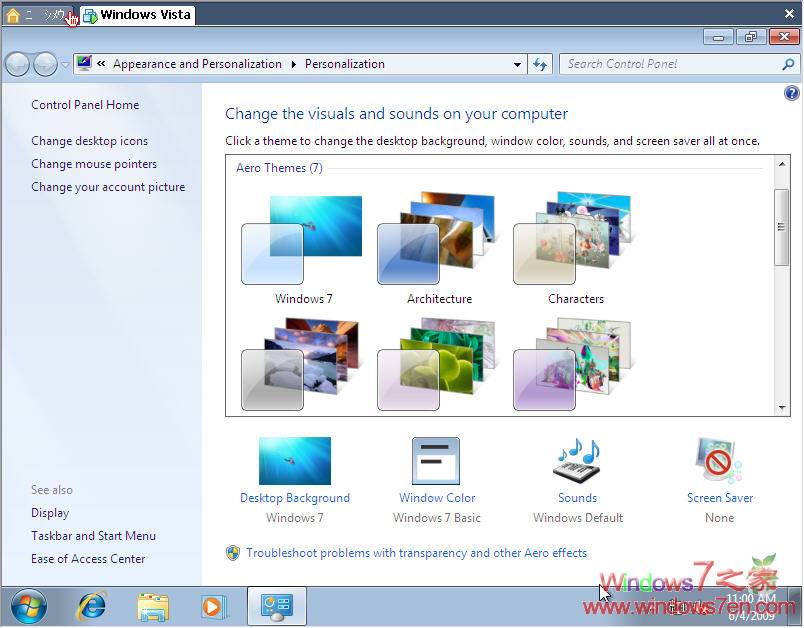The width and height of the screenshot is (804, 628).
Task: Open Window Color settings via its icon
Action: click(x=436, y=461)
